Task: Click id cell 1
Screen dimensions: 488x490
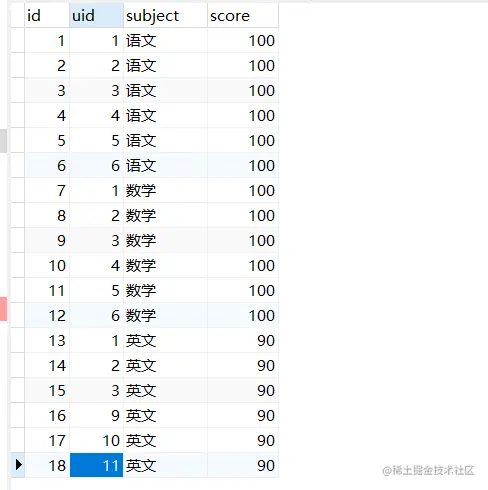Action: (x=47, y=40)
